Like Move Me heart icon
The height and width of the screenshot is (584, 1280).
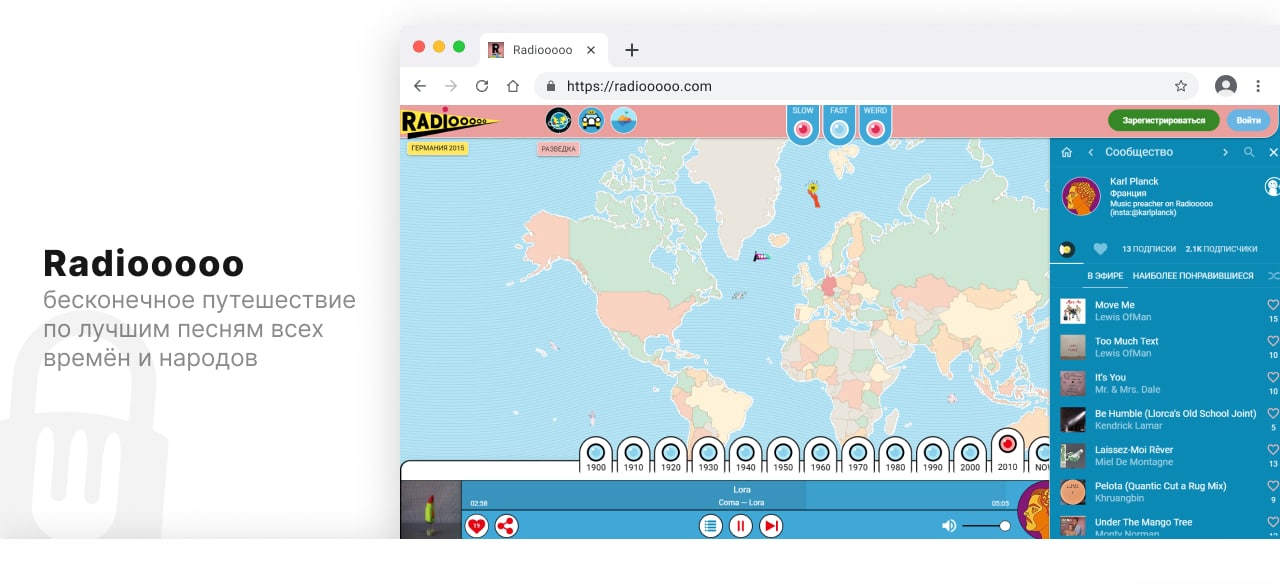point(1273,305)
